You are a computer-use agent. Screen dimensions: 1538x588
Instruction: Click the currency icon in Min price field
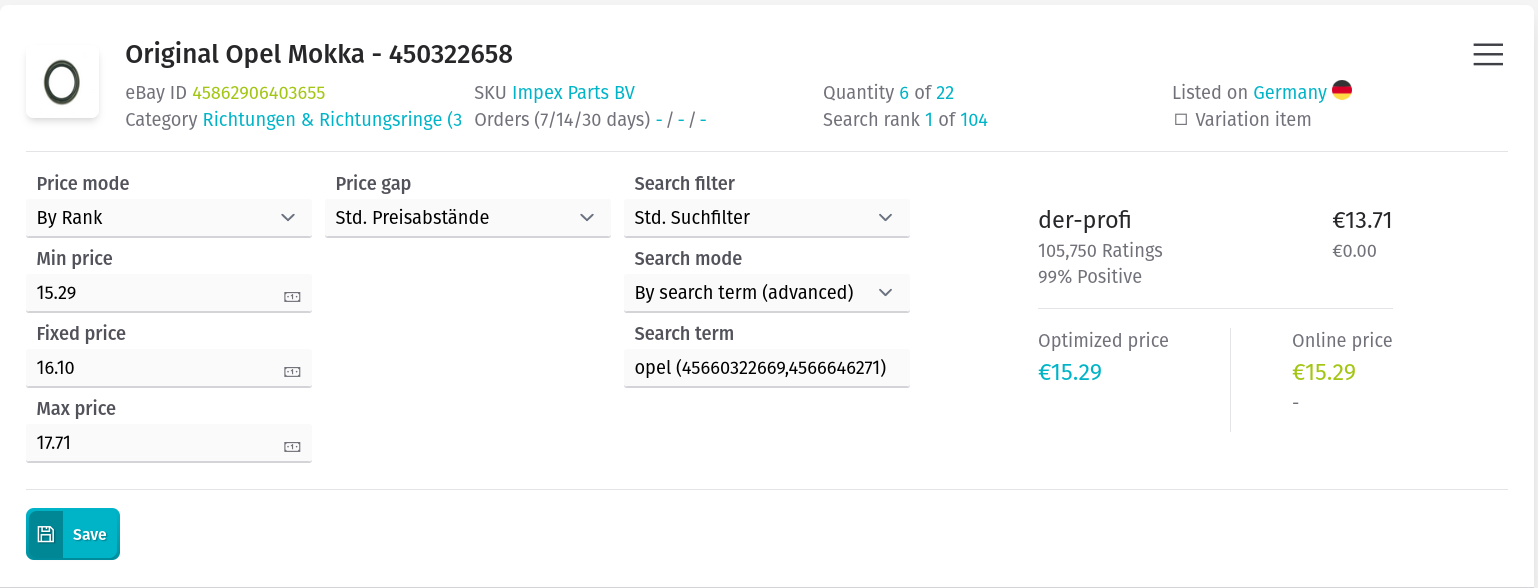coord(292,297)
